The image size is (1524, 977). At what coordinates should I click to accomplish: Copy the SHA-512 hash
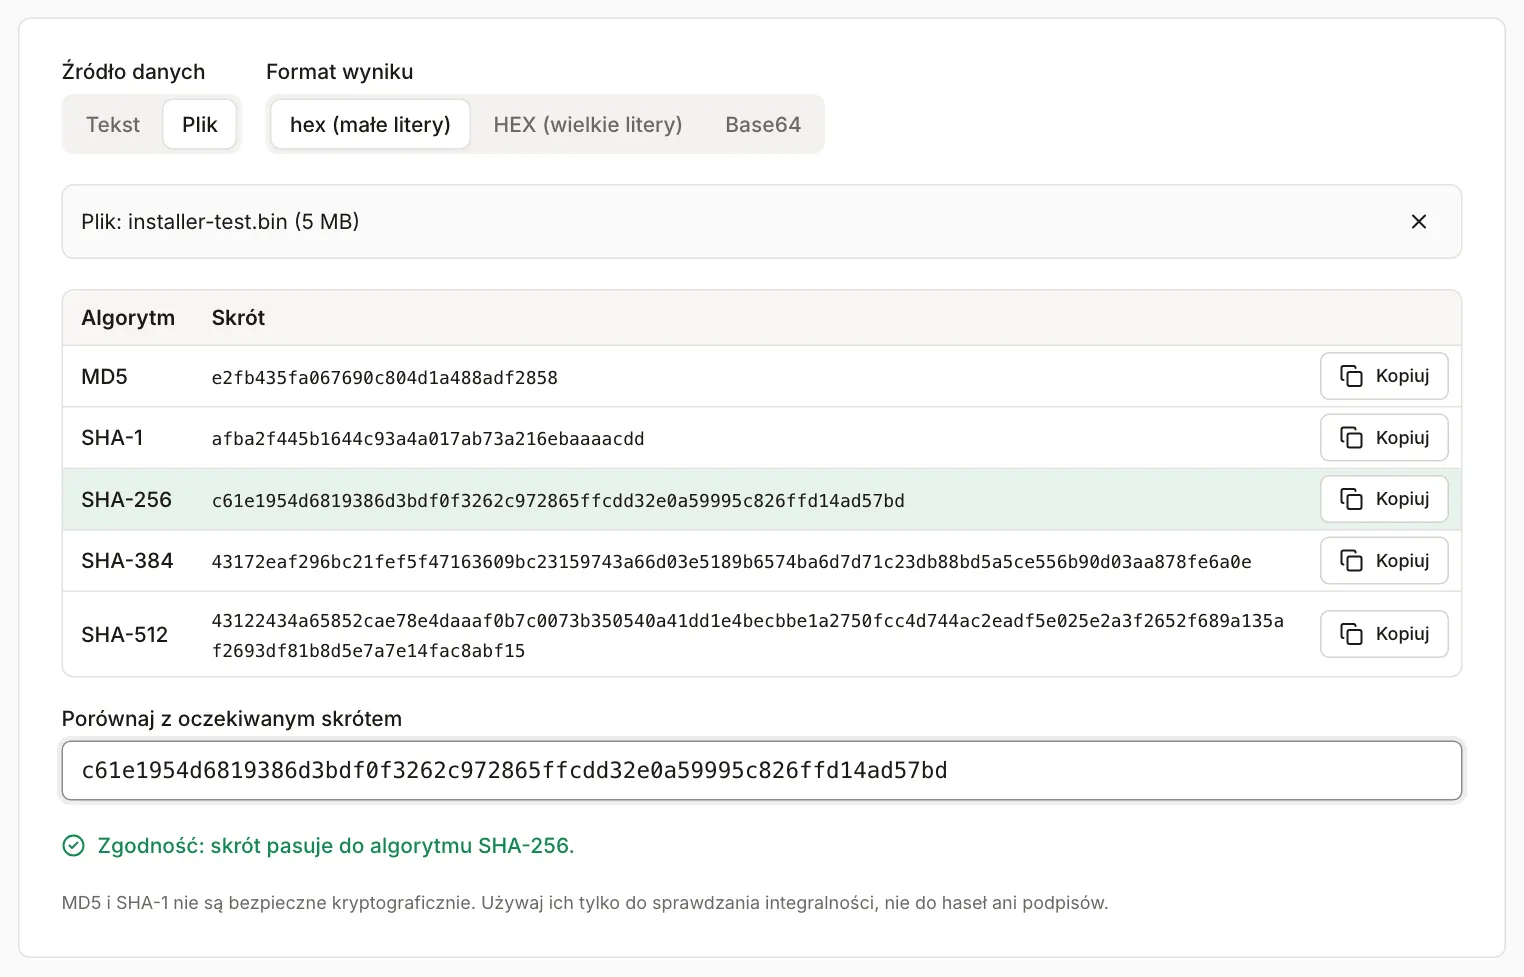click(x=1384, y=634)
